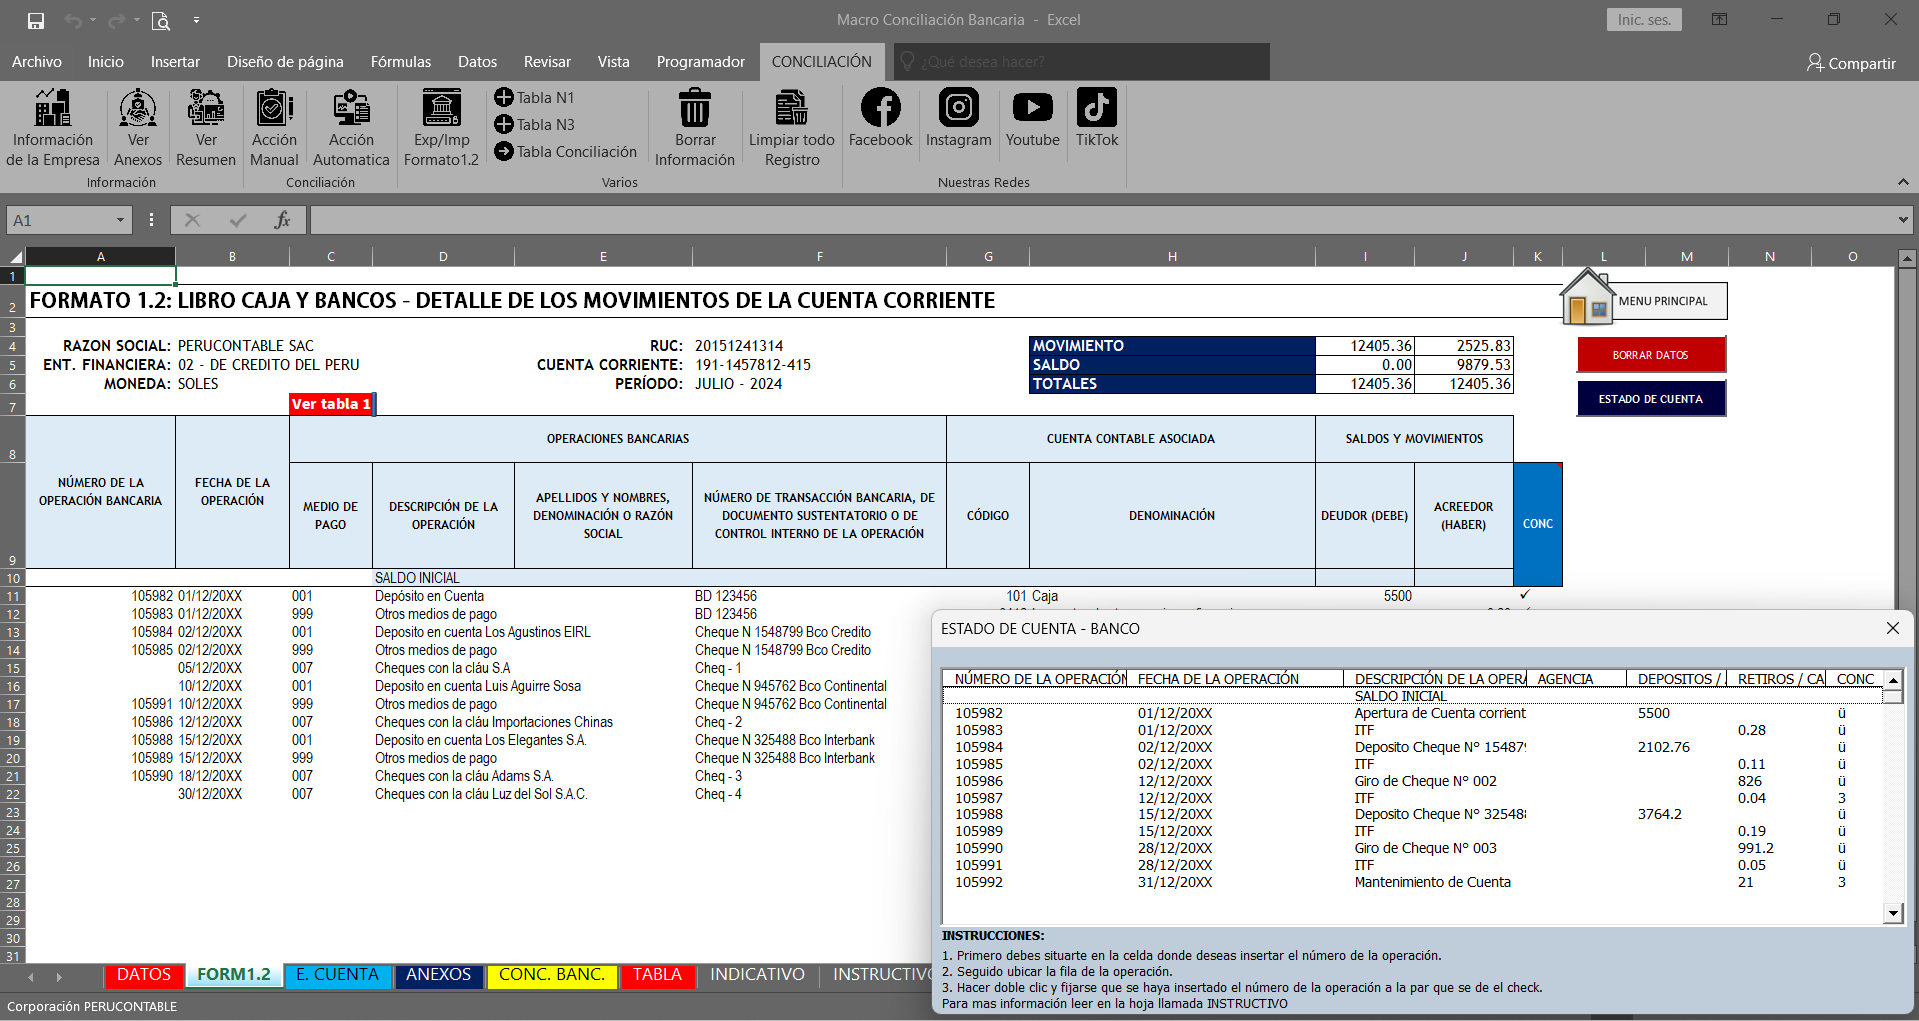
Task: Select row 105992 Mantenimiento de Cuenta
Action: pos(1415,882)
